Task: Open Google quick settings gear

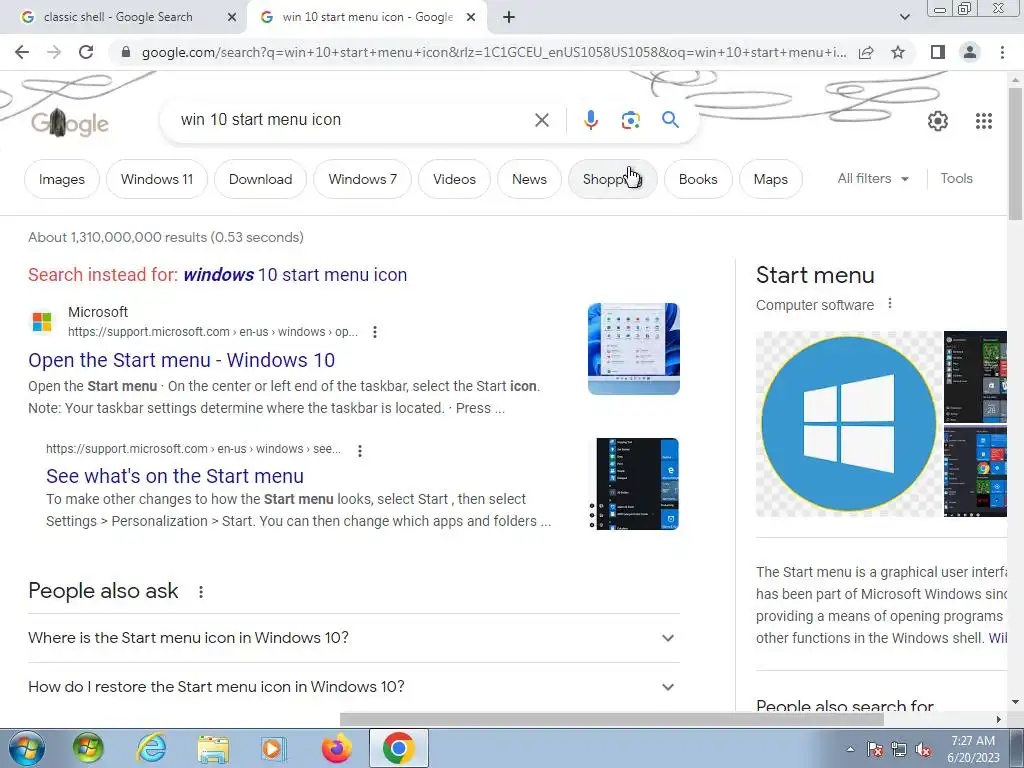Action: tap(938, 121)
